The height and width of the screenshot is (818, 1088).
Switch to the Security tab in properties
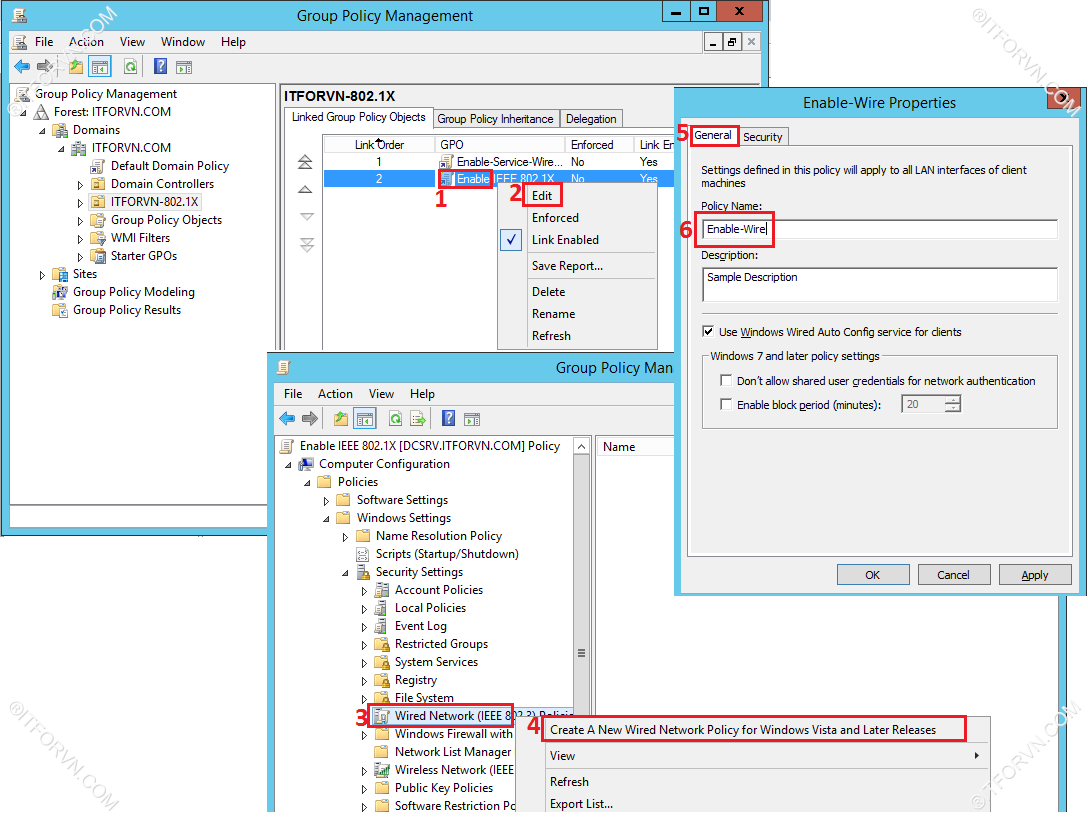[763, 137]
